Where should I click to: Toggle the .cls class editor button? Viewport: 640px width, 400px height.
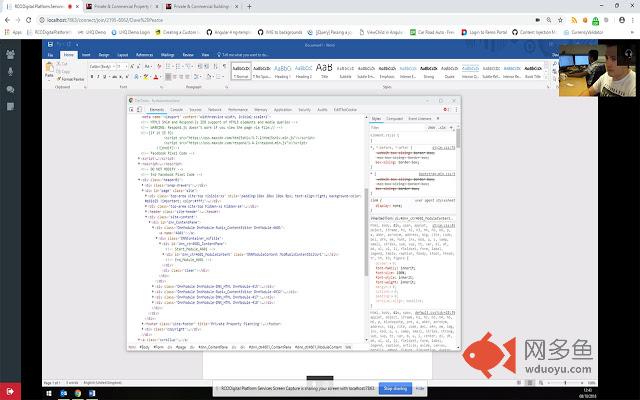coord(442,128)
